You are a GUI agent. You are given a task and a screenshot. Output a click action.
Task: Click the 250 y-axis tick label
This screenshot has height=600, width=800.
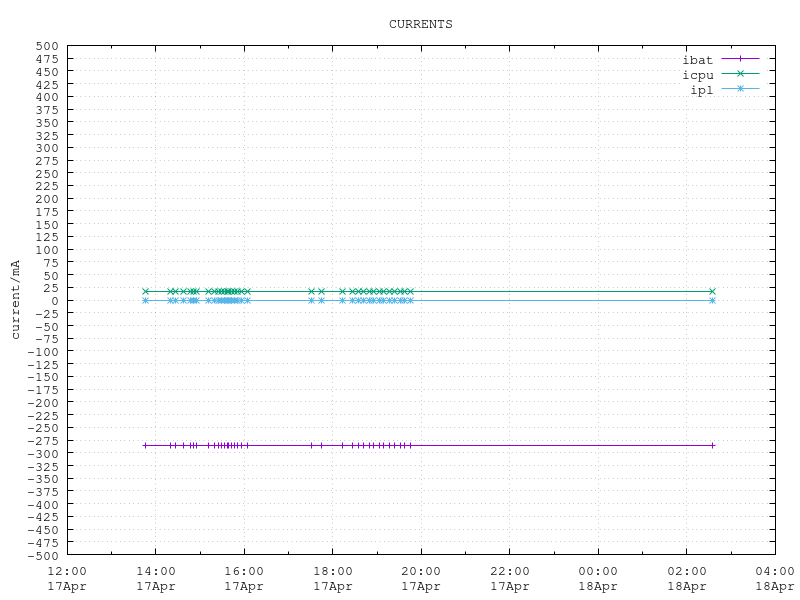(x=47, y=173)
